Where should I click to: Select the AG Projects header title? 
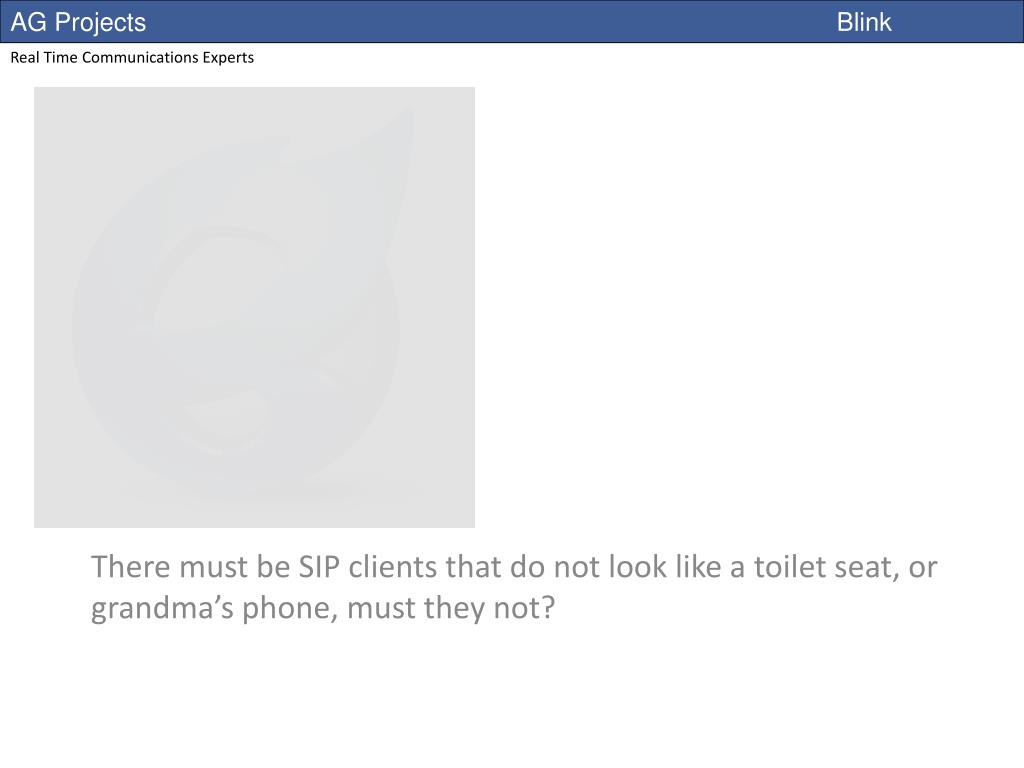point(78,22)
